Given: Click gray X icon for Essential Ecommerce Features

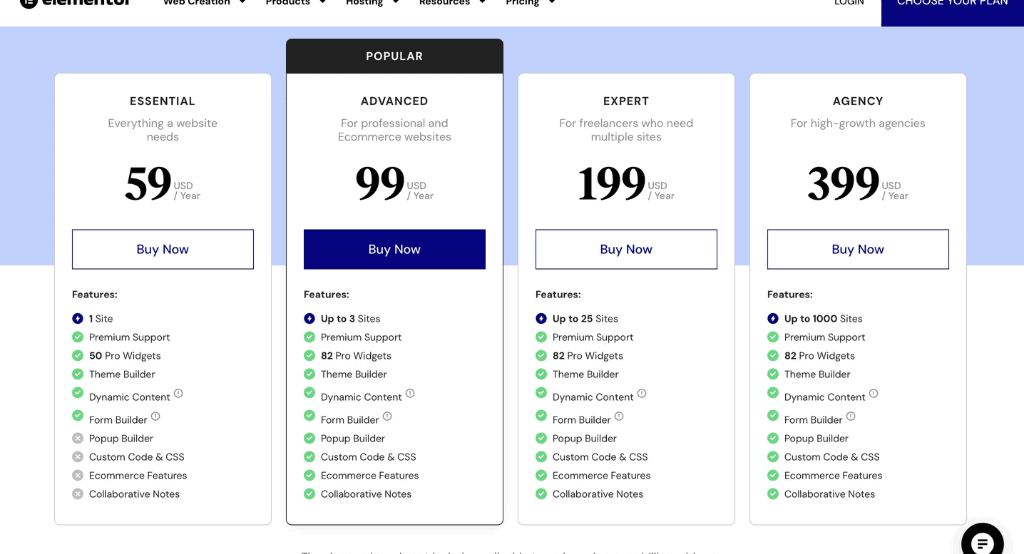Looking at the screenshot, I should point(78,475).
